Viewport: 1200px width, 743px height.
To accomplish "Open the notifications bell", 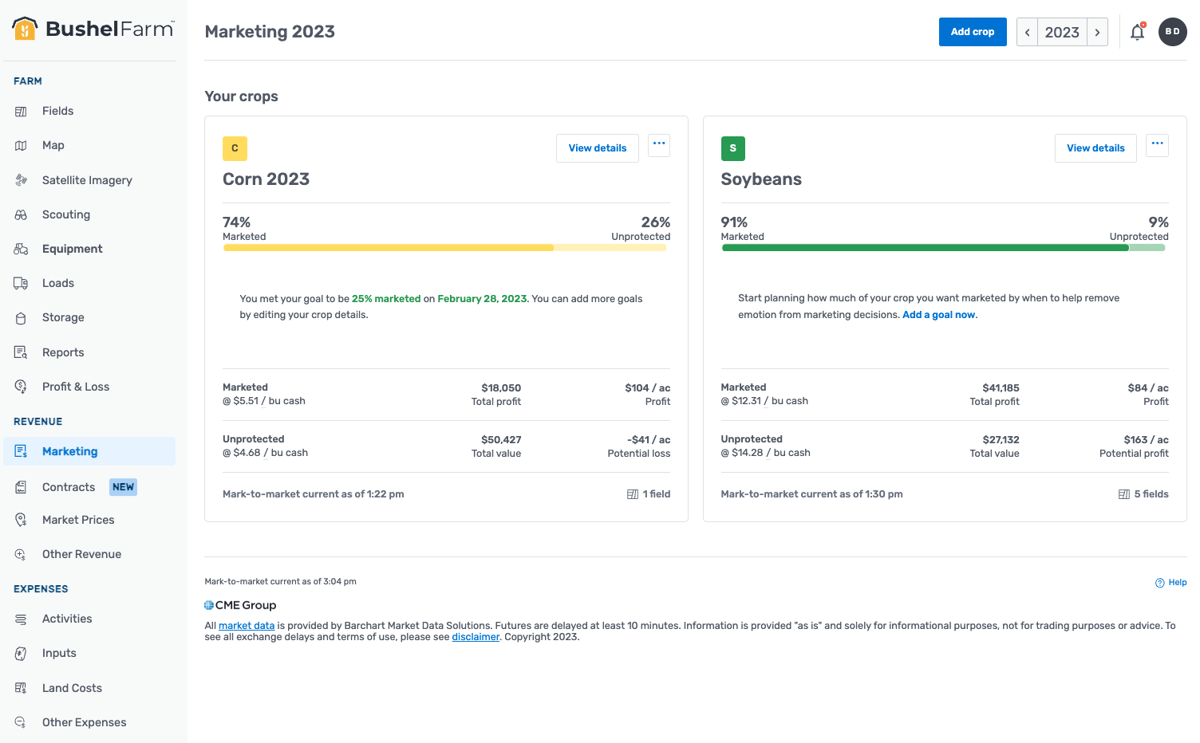I will (x=1137, y=31).
